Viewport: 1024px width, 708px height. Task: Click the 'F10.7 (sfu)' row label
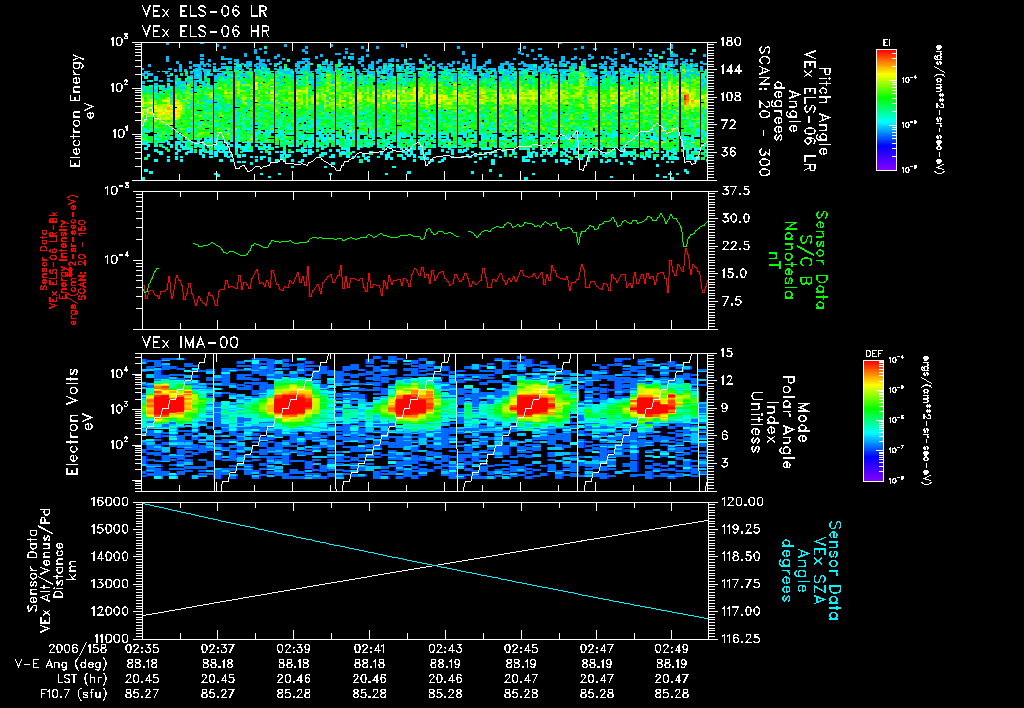click(x=72, y=694)
